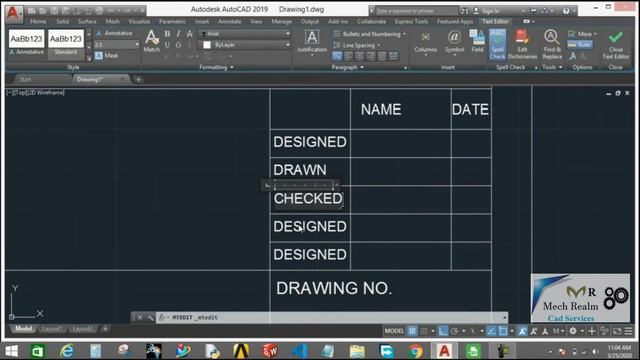Open the Home ribbon tab
640x360 pixels.
[x=38, y=21]
